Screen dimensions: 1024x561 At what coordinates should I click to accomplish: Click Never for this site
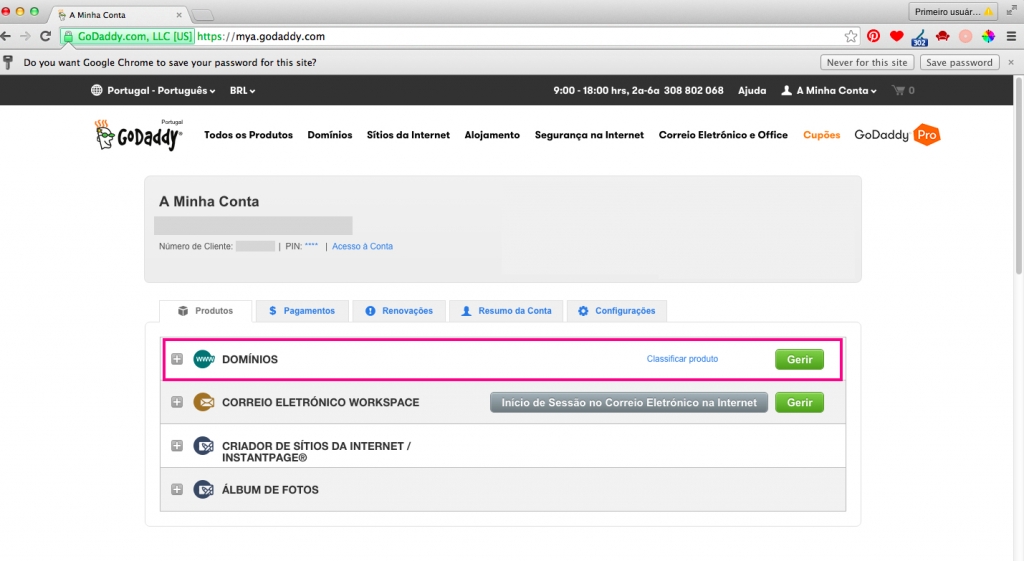coord(867,63)
